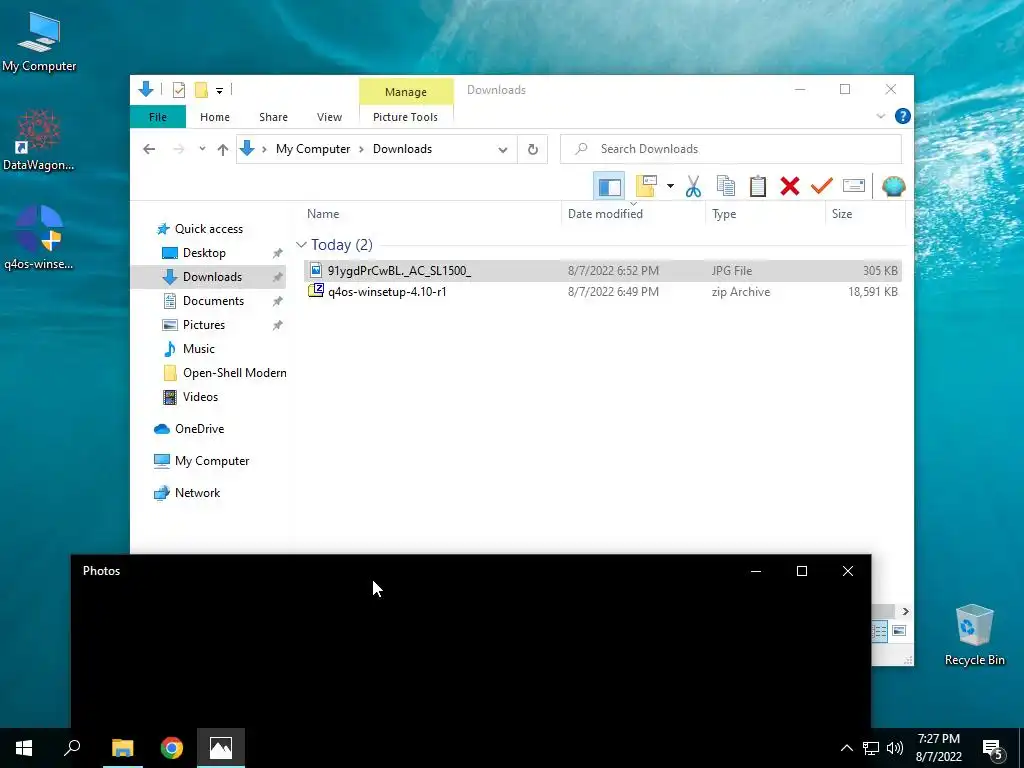This screenshot has width=1024, height=768.
Task: Click the Recycle Bin desktop icon
Action: click(974, 635)
